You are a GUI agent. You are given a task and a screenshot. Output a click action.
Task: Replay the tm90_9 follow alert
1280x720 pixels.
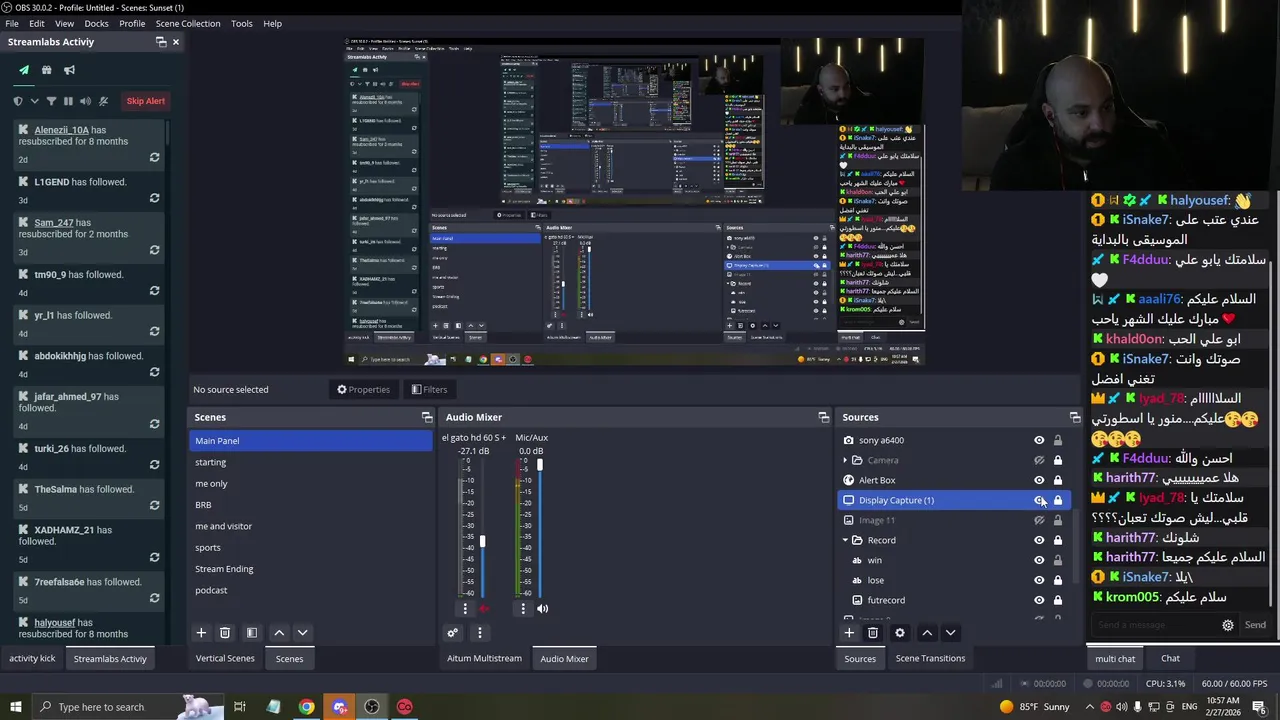[x=154, y=291]
